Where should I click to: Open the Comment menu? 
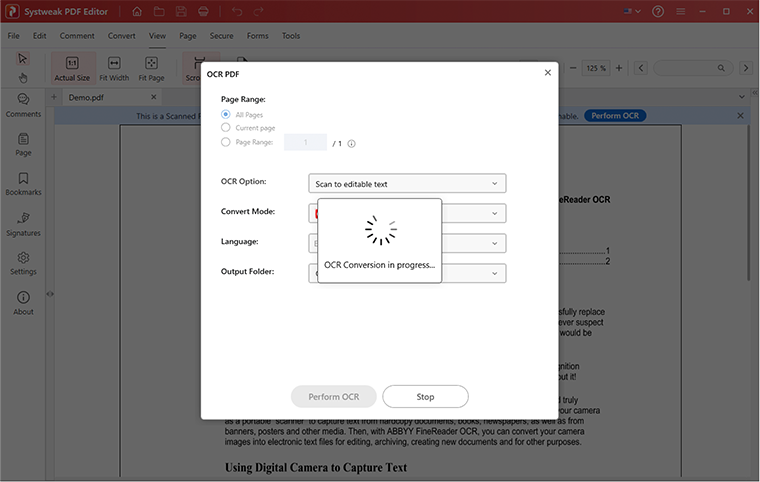(x=77, y=36)
